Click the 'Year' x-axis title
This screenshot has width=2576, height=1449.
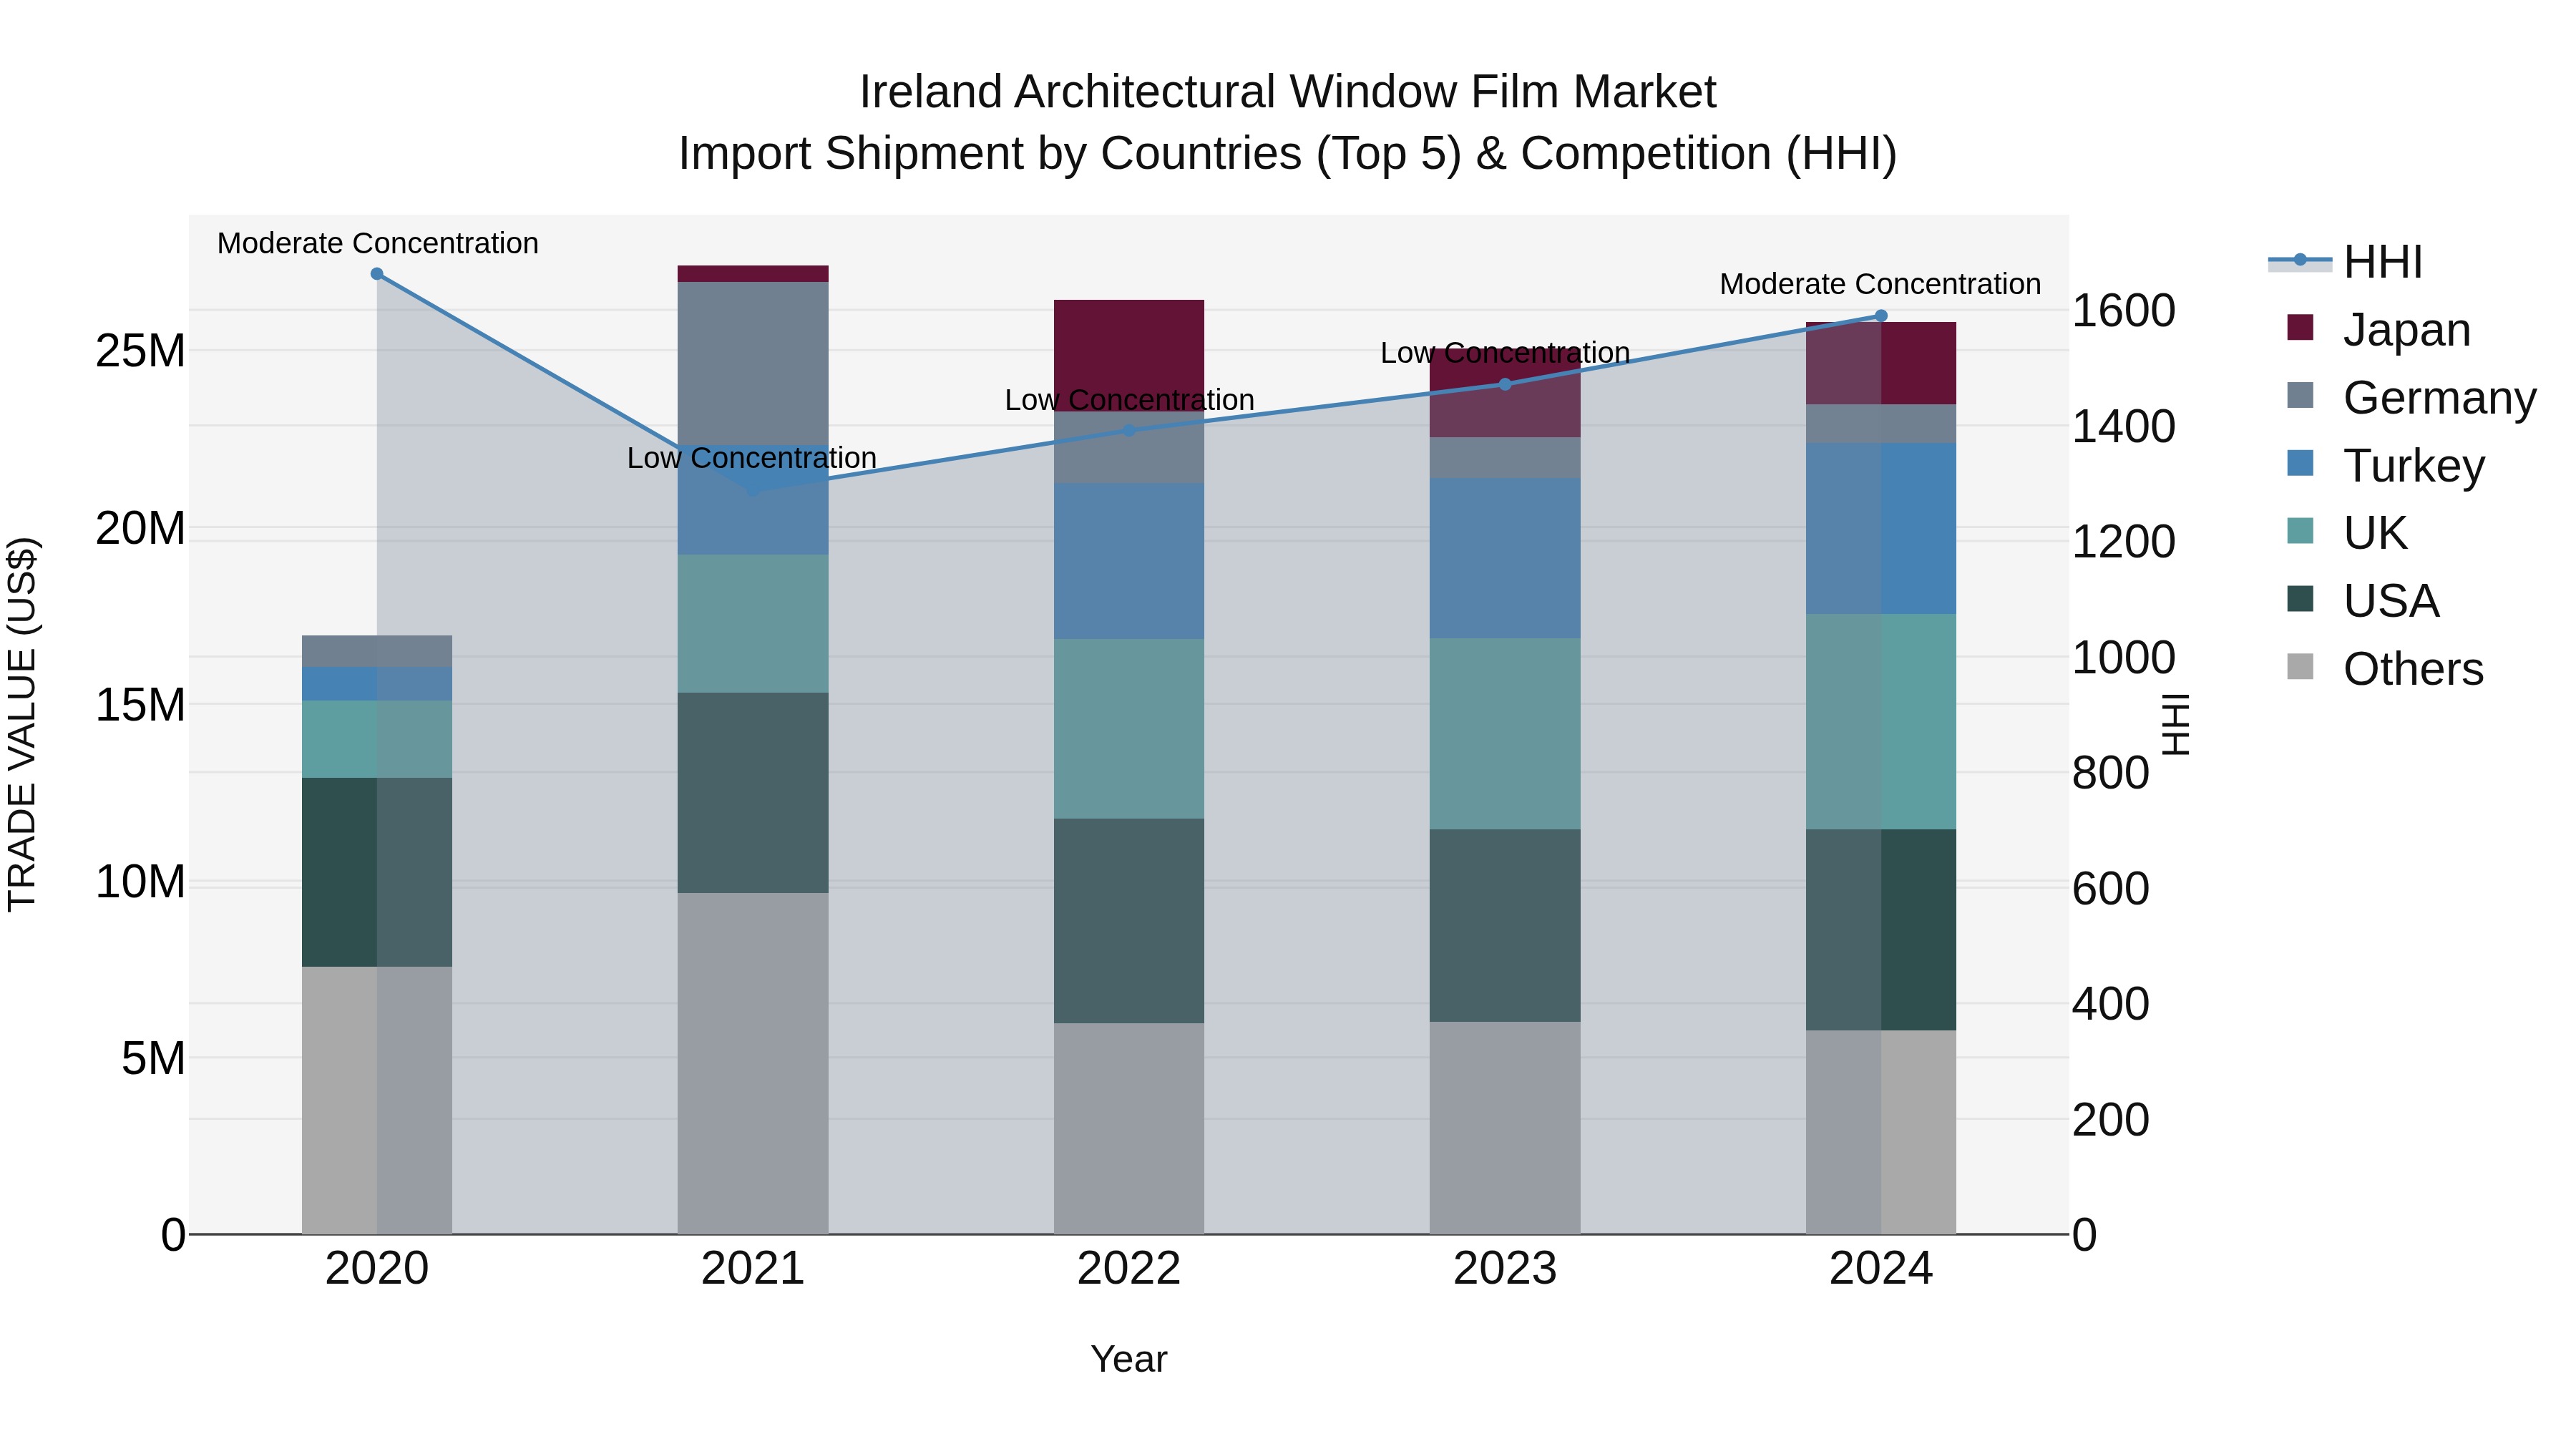tap(1129, 1359)
